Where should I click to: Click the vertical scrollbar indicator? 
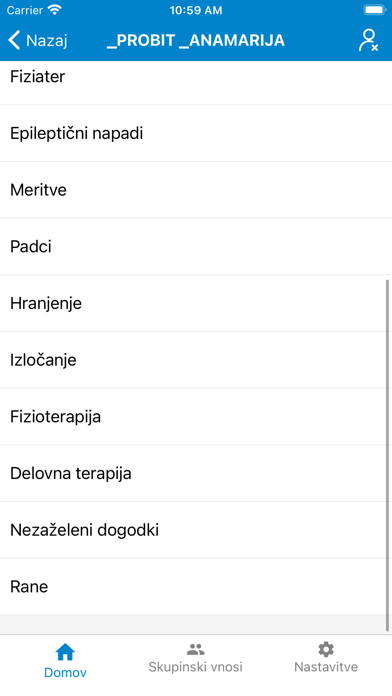388,455
